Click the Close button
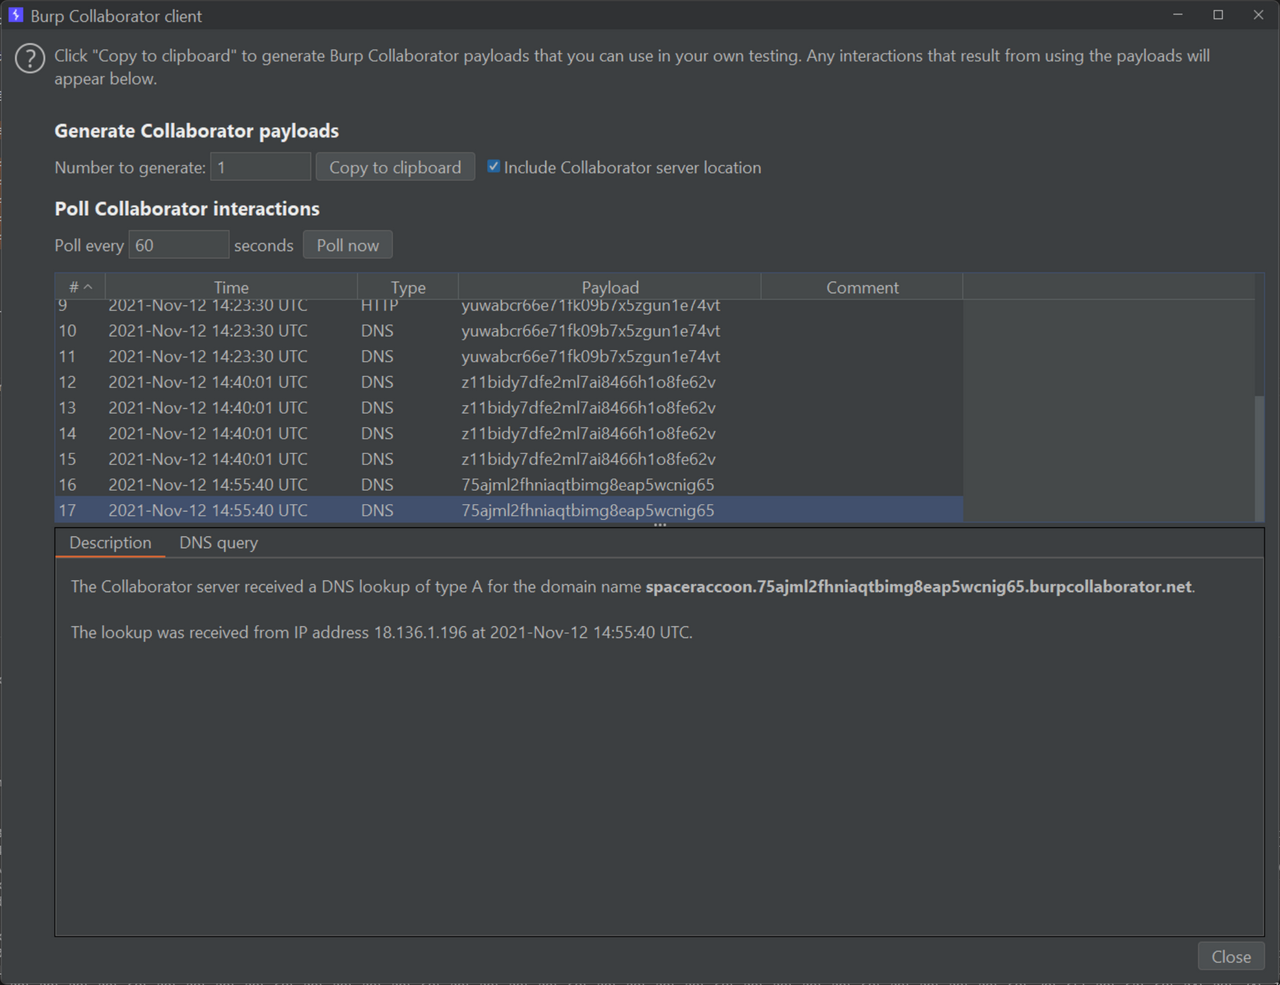 [1230, 956]
